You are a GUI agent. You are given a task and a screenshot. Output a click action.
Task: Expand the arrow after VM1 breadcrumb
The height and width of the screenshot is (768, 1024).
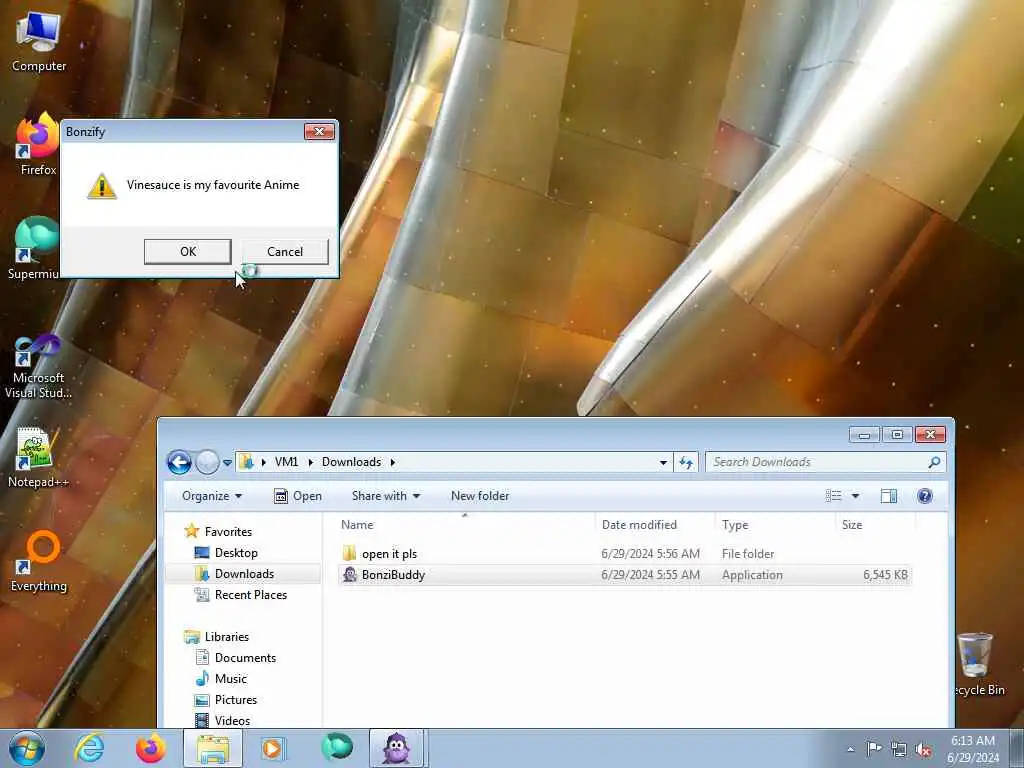tap(310, 462)
